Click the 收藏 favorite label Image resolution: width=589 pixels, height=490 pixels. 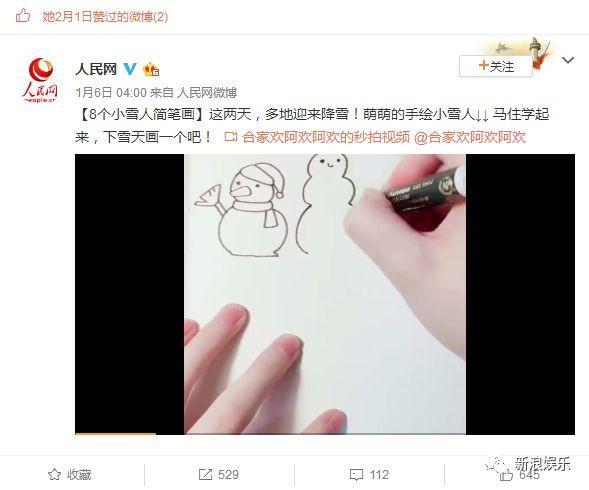(x=79, y=475)
